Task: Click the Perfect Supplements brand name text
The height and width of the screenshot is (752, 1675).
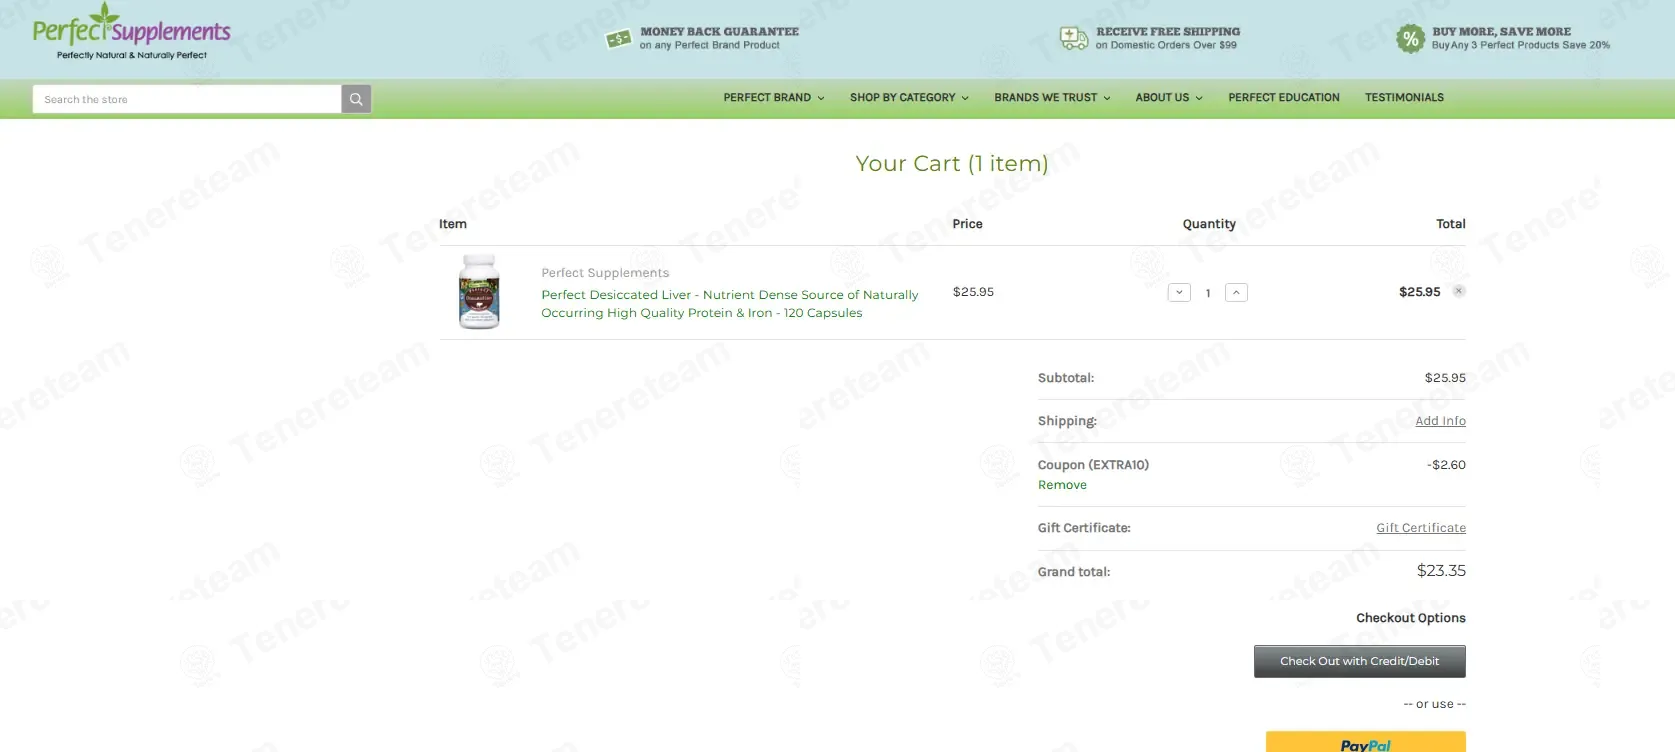Action: pos(605,273)
